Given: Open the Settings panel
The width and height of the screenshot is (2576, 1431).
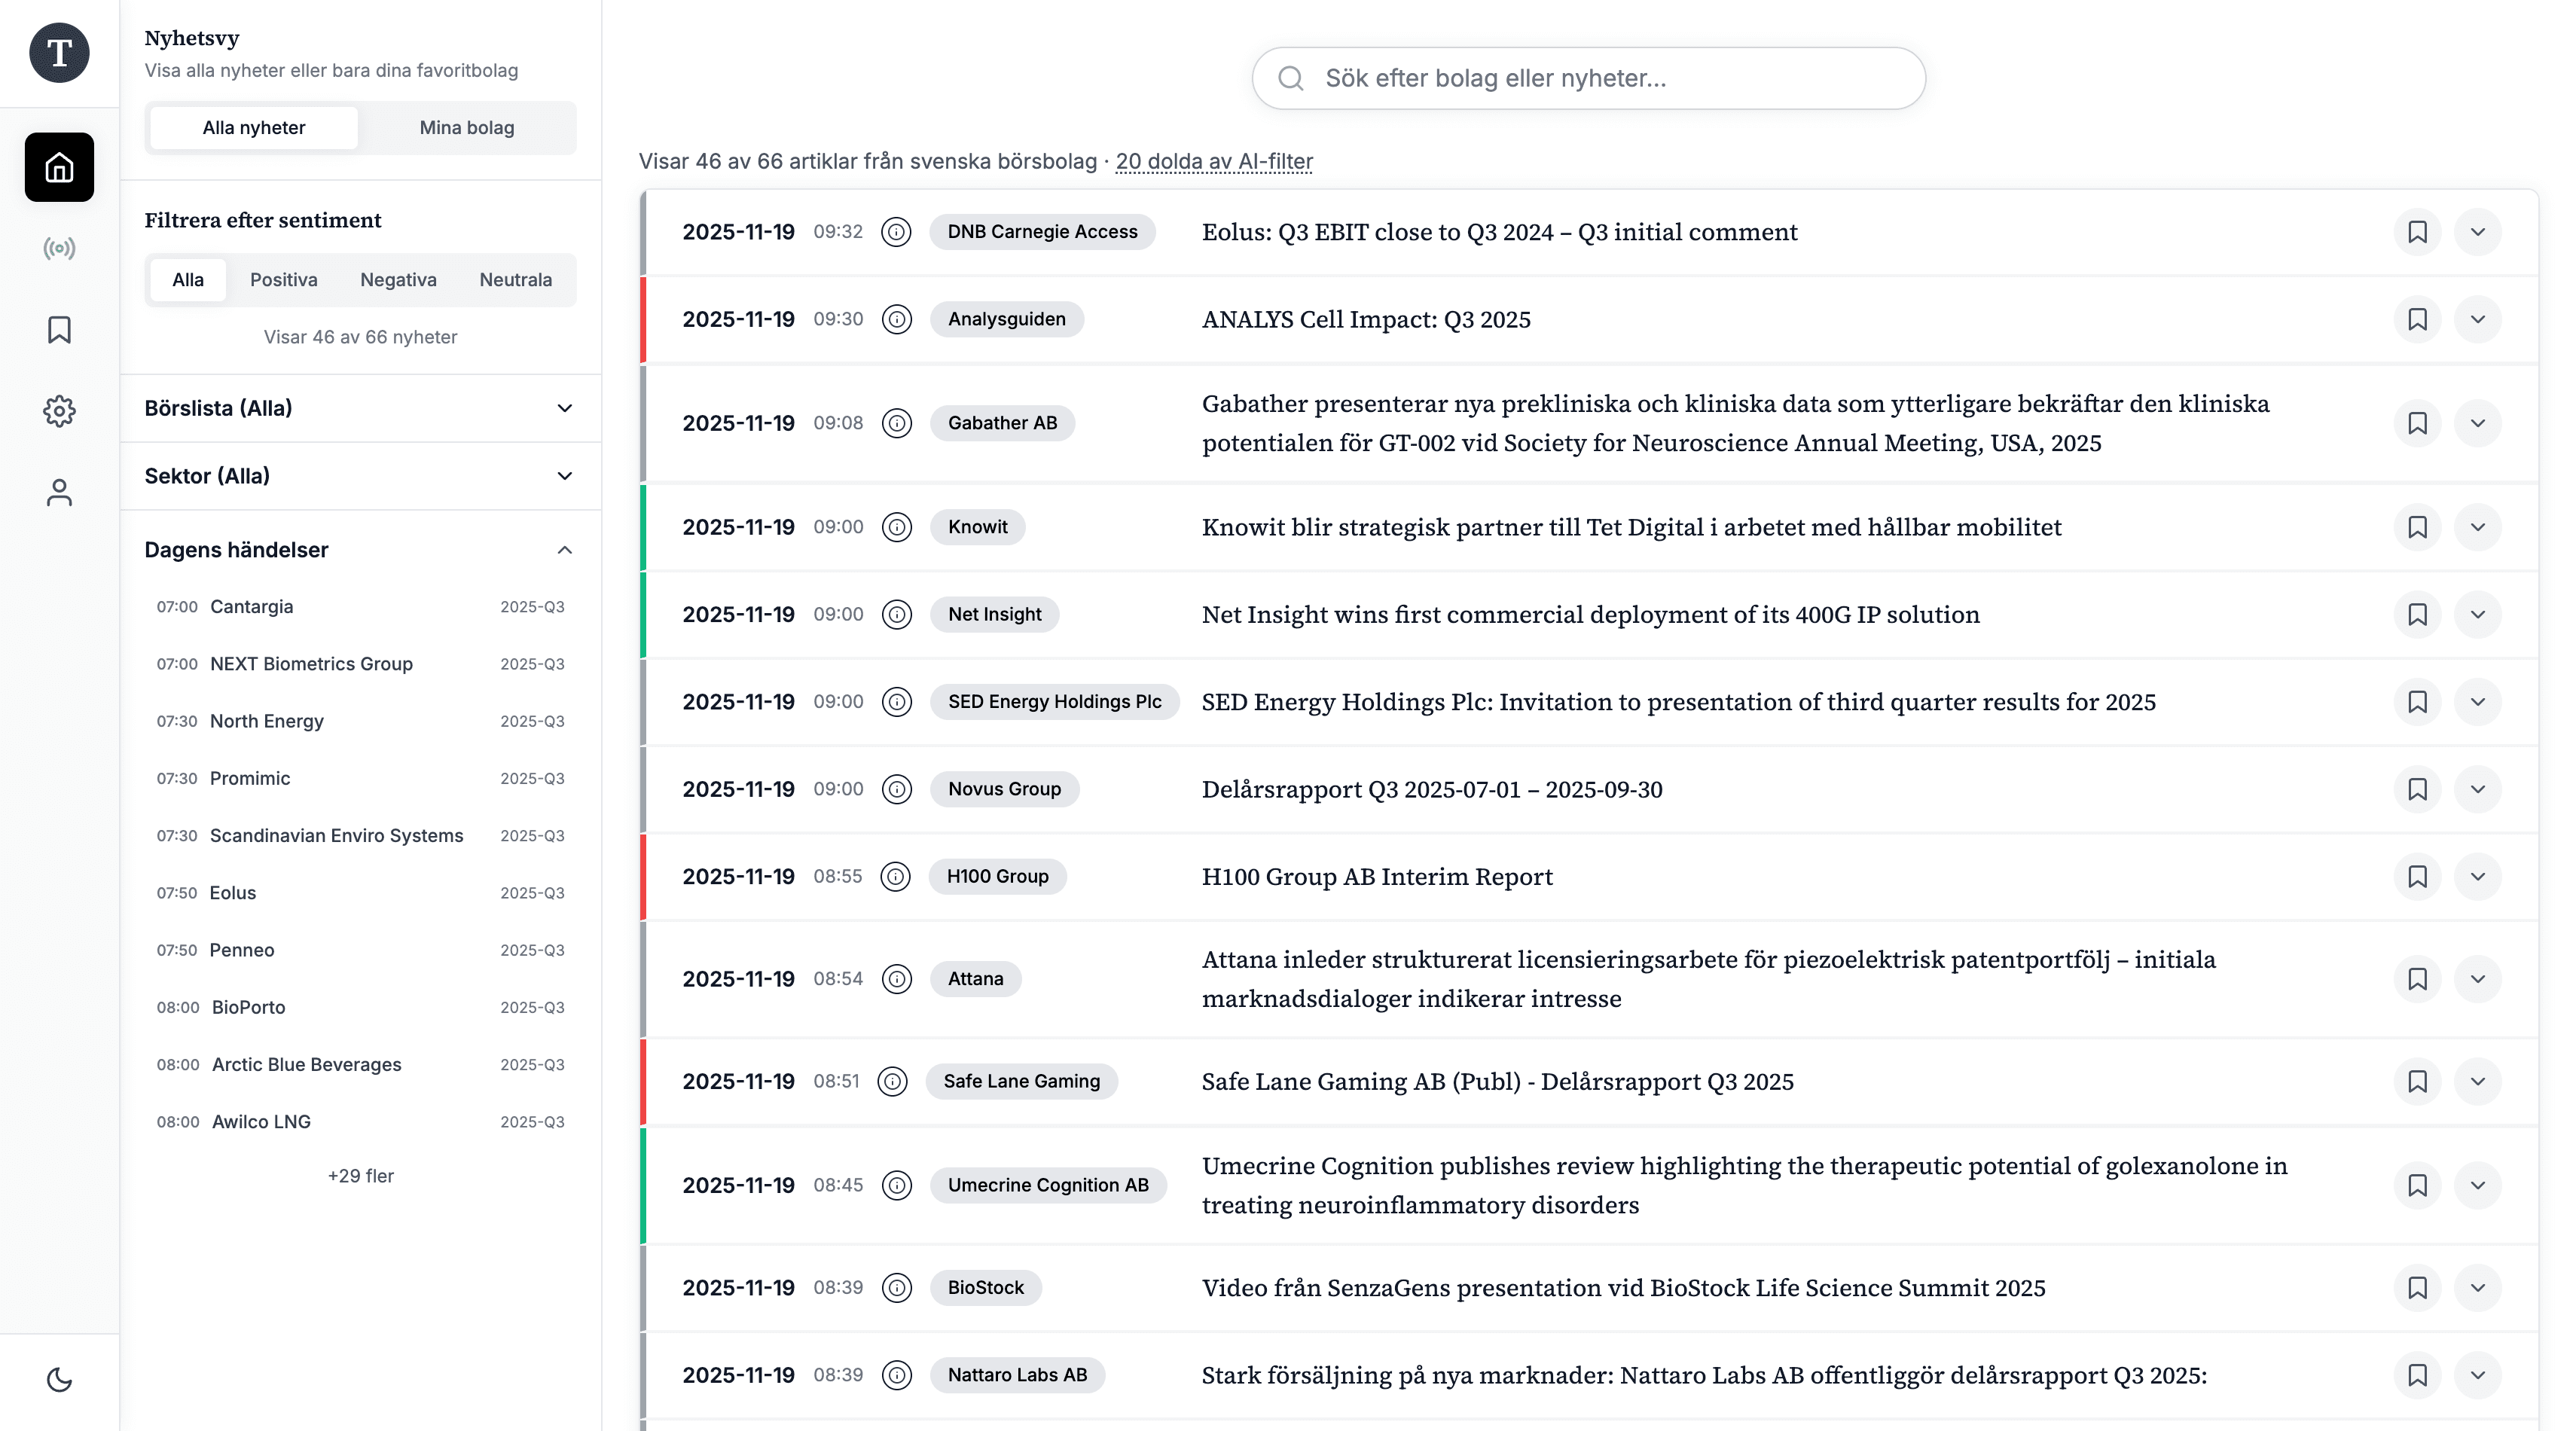Looking at the screenshot, I should pos(58,410).
